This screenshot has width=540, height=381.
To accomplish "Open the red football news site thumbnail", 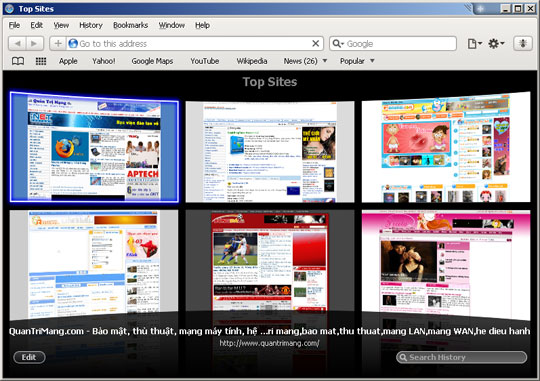I will point(270,262).
